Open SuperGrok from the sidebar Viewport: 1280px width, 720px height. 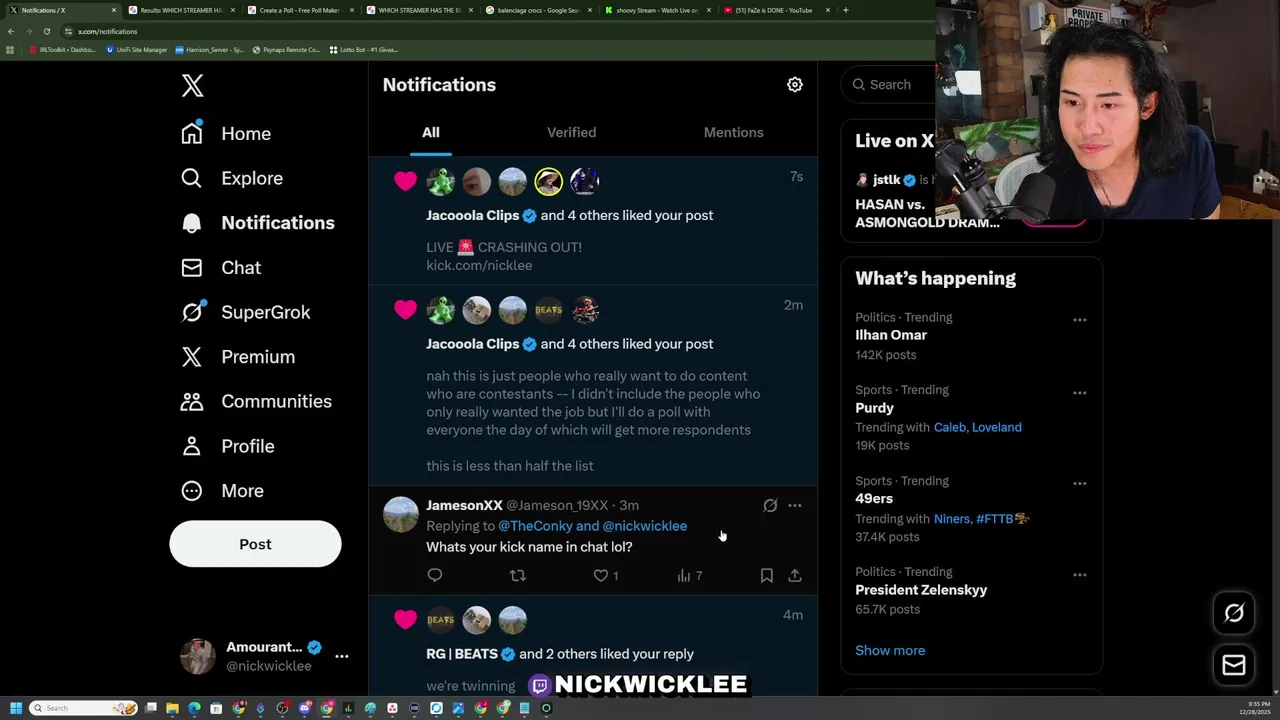click(246, 312)
